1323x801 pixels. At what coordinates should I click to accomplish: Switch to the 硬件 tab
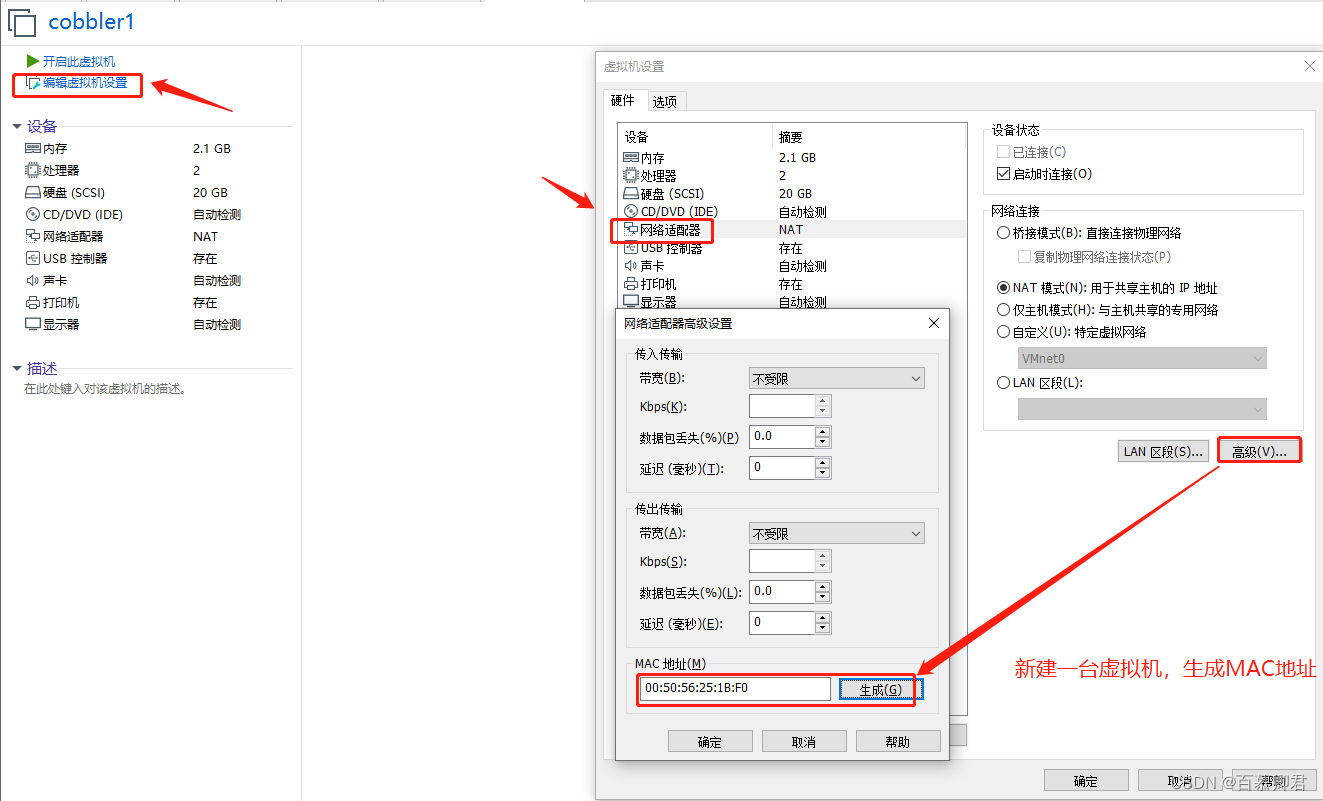pyautogui.click(x=623, y=100)
